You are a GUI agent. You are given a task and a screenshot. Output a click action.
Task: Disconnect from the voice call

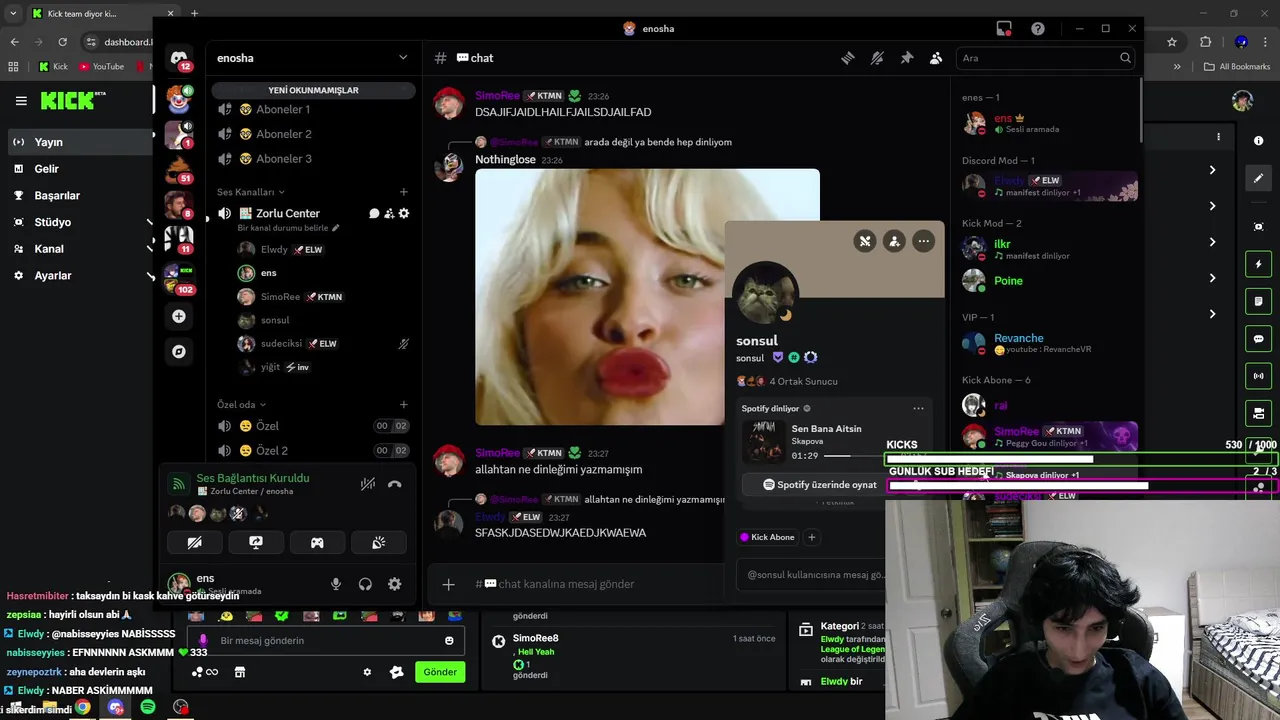pos(395,484)
